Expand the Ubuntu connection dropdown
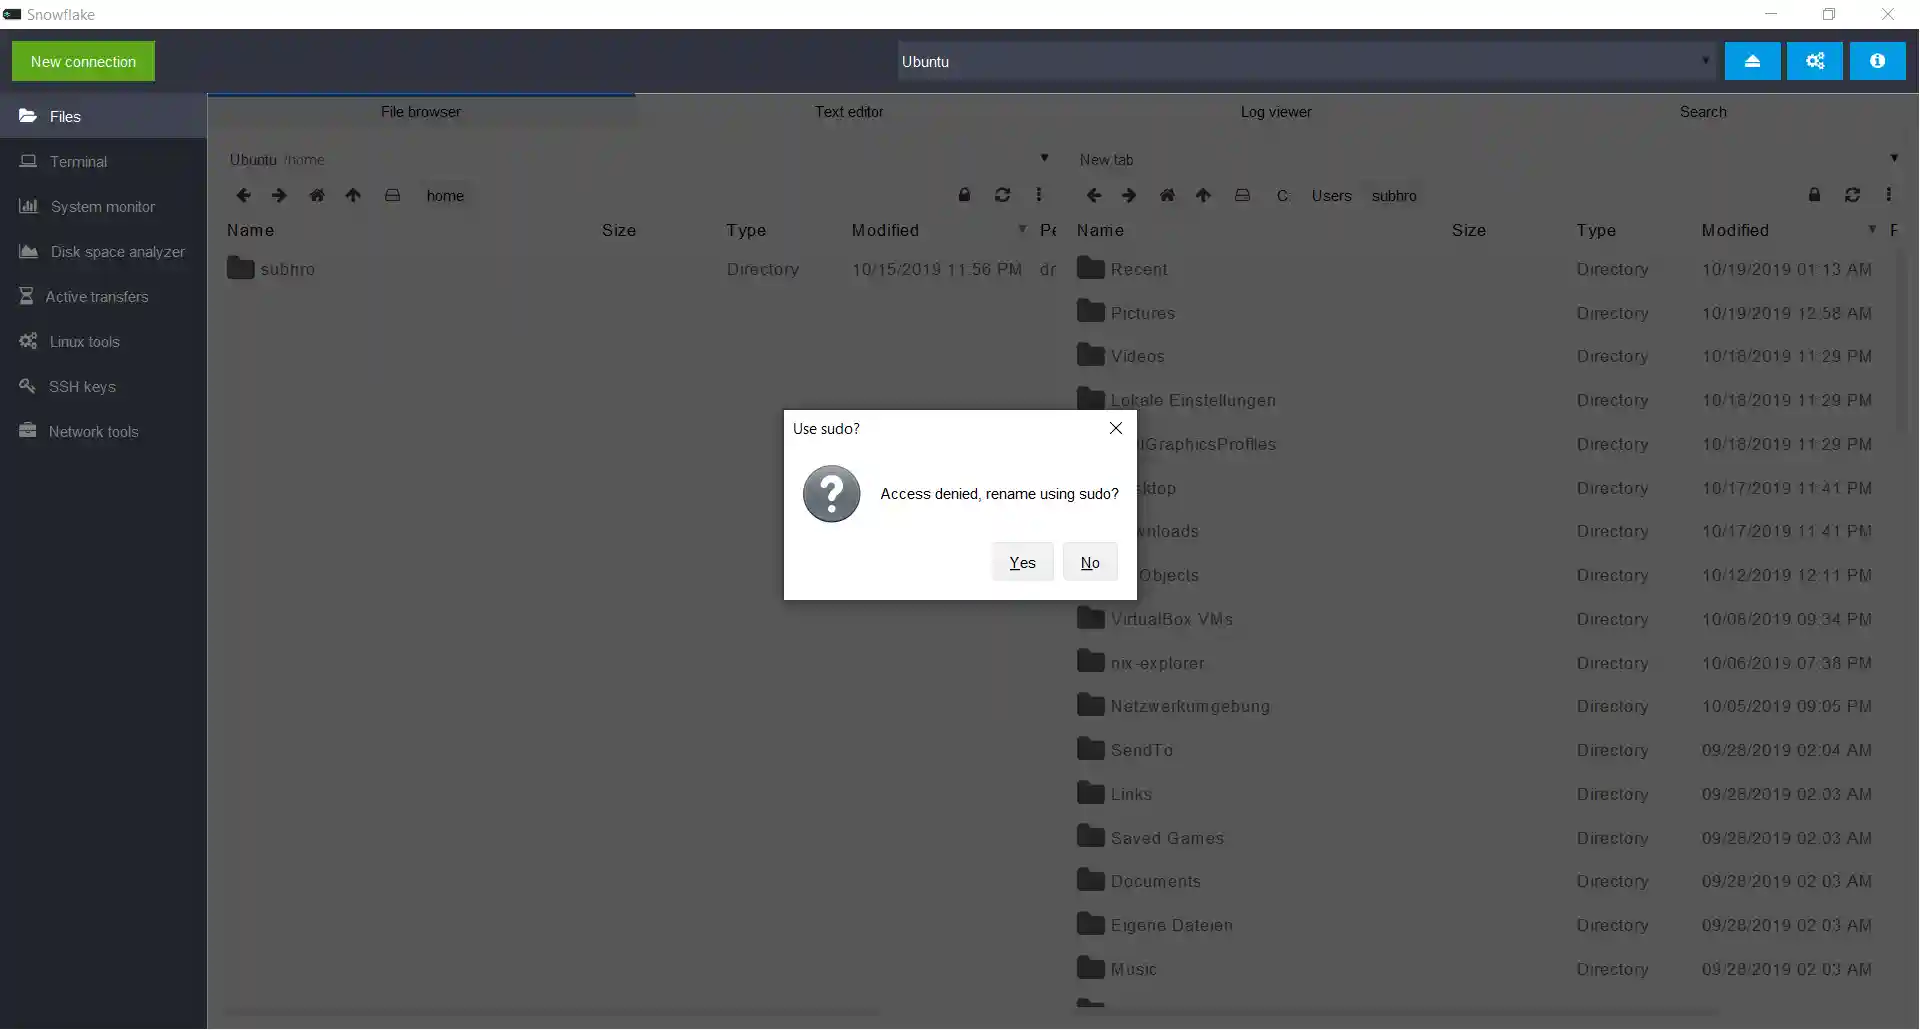Screen dimensions: 1920x1030 pyautogui.click(x=1705, y=61)
